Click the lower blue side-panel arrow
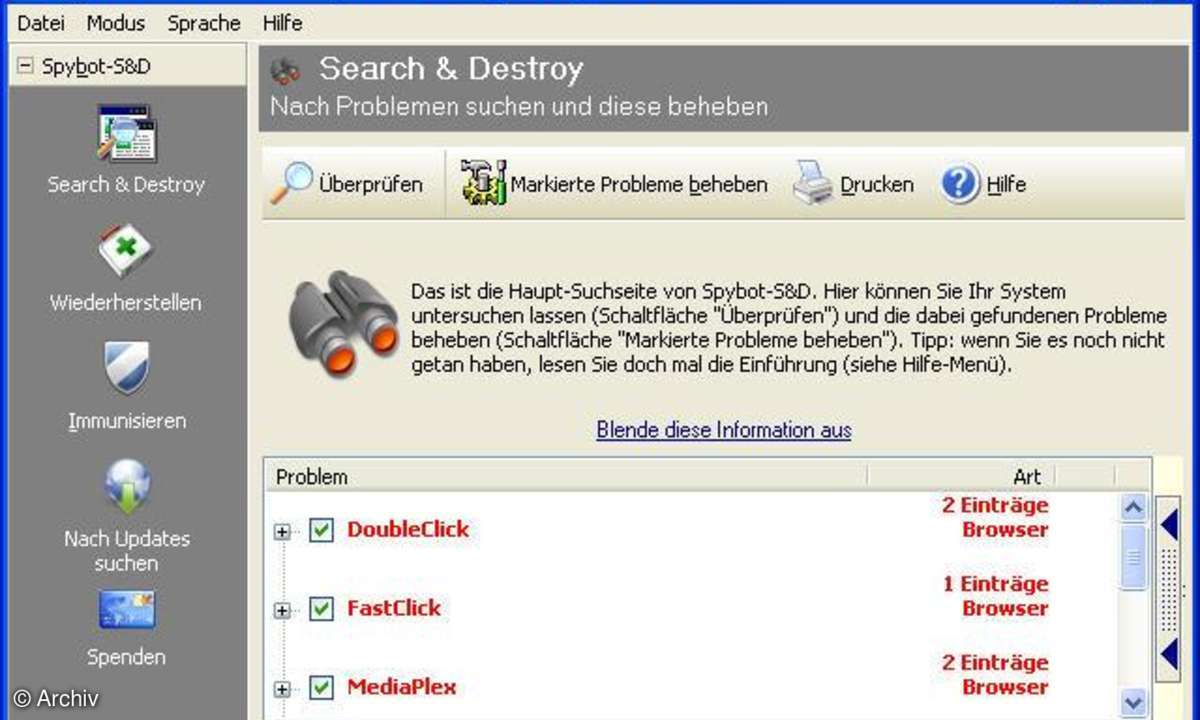The width and height of the screenshot is (1200, 720). pos(1169,656)
